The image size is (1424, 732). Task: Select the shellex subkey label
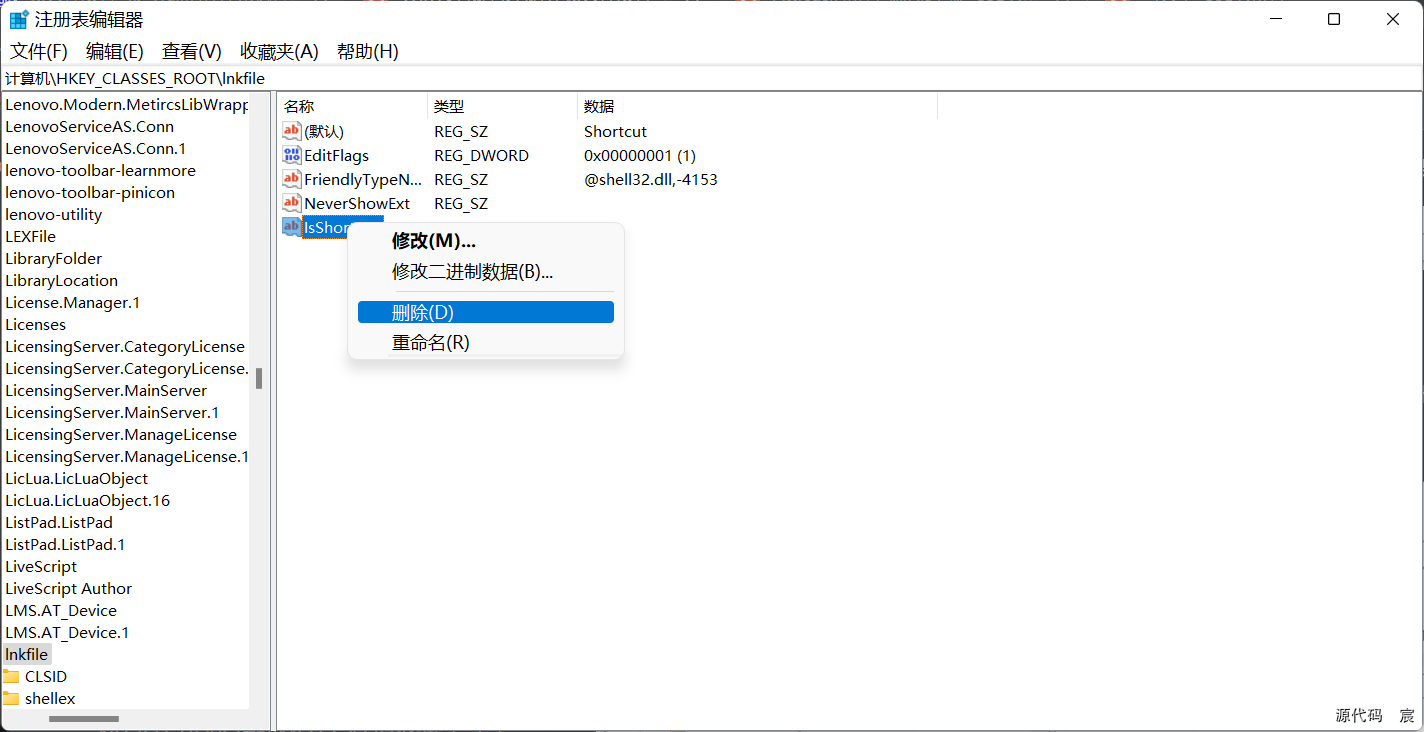point(50,699)
